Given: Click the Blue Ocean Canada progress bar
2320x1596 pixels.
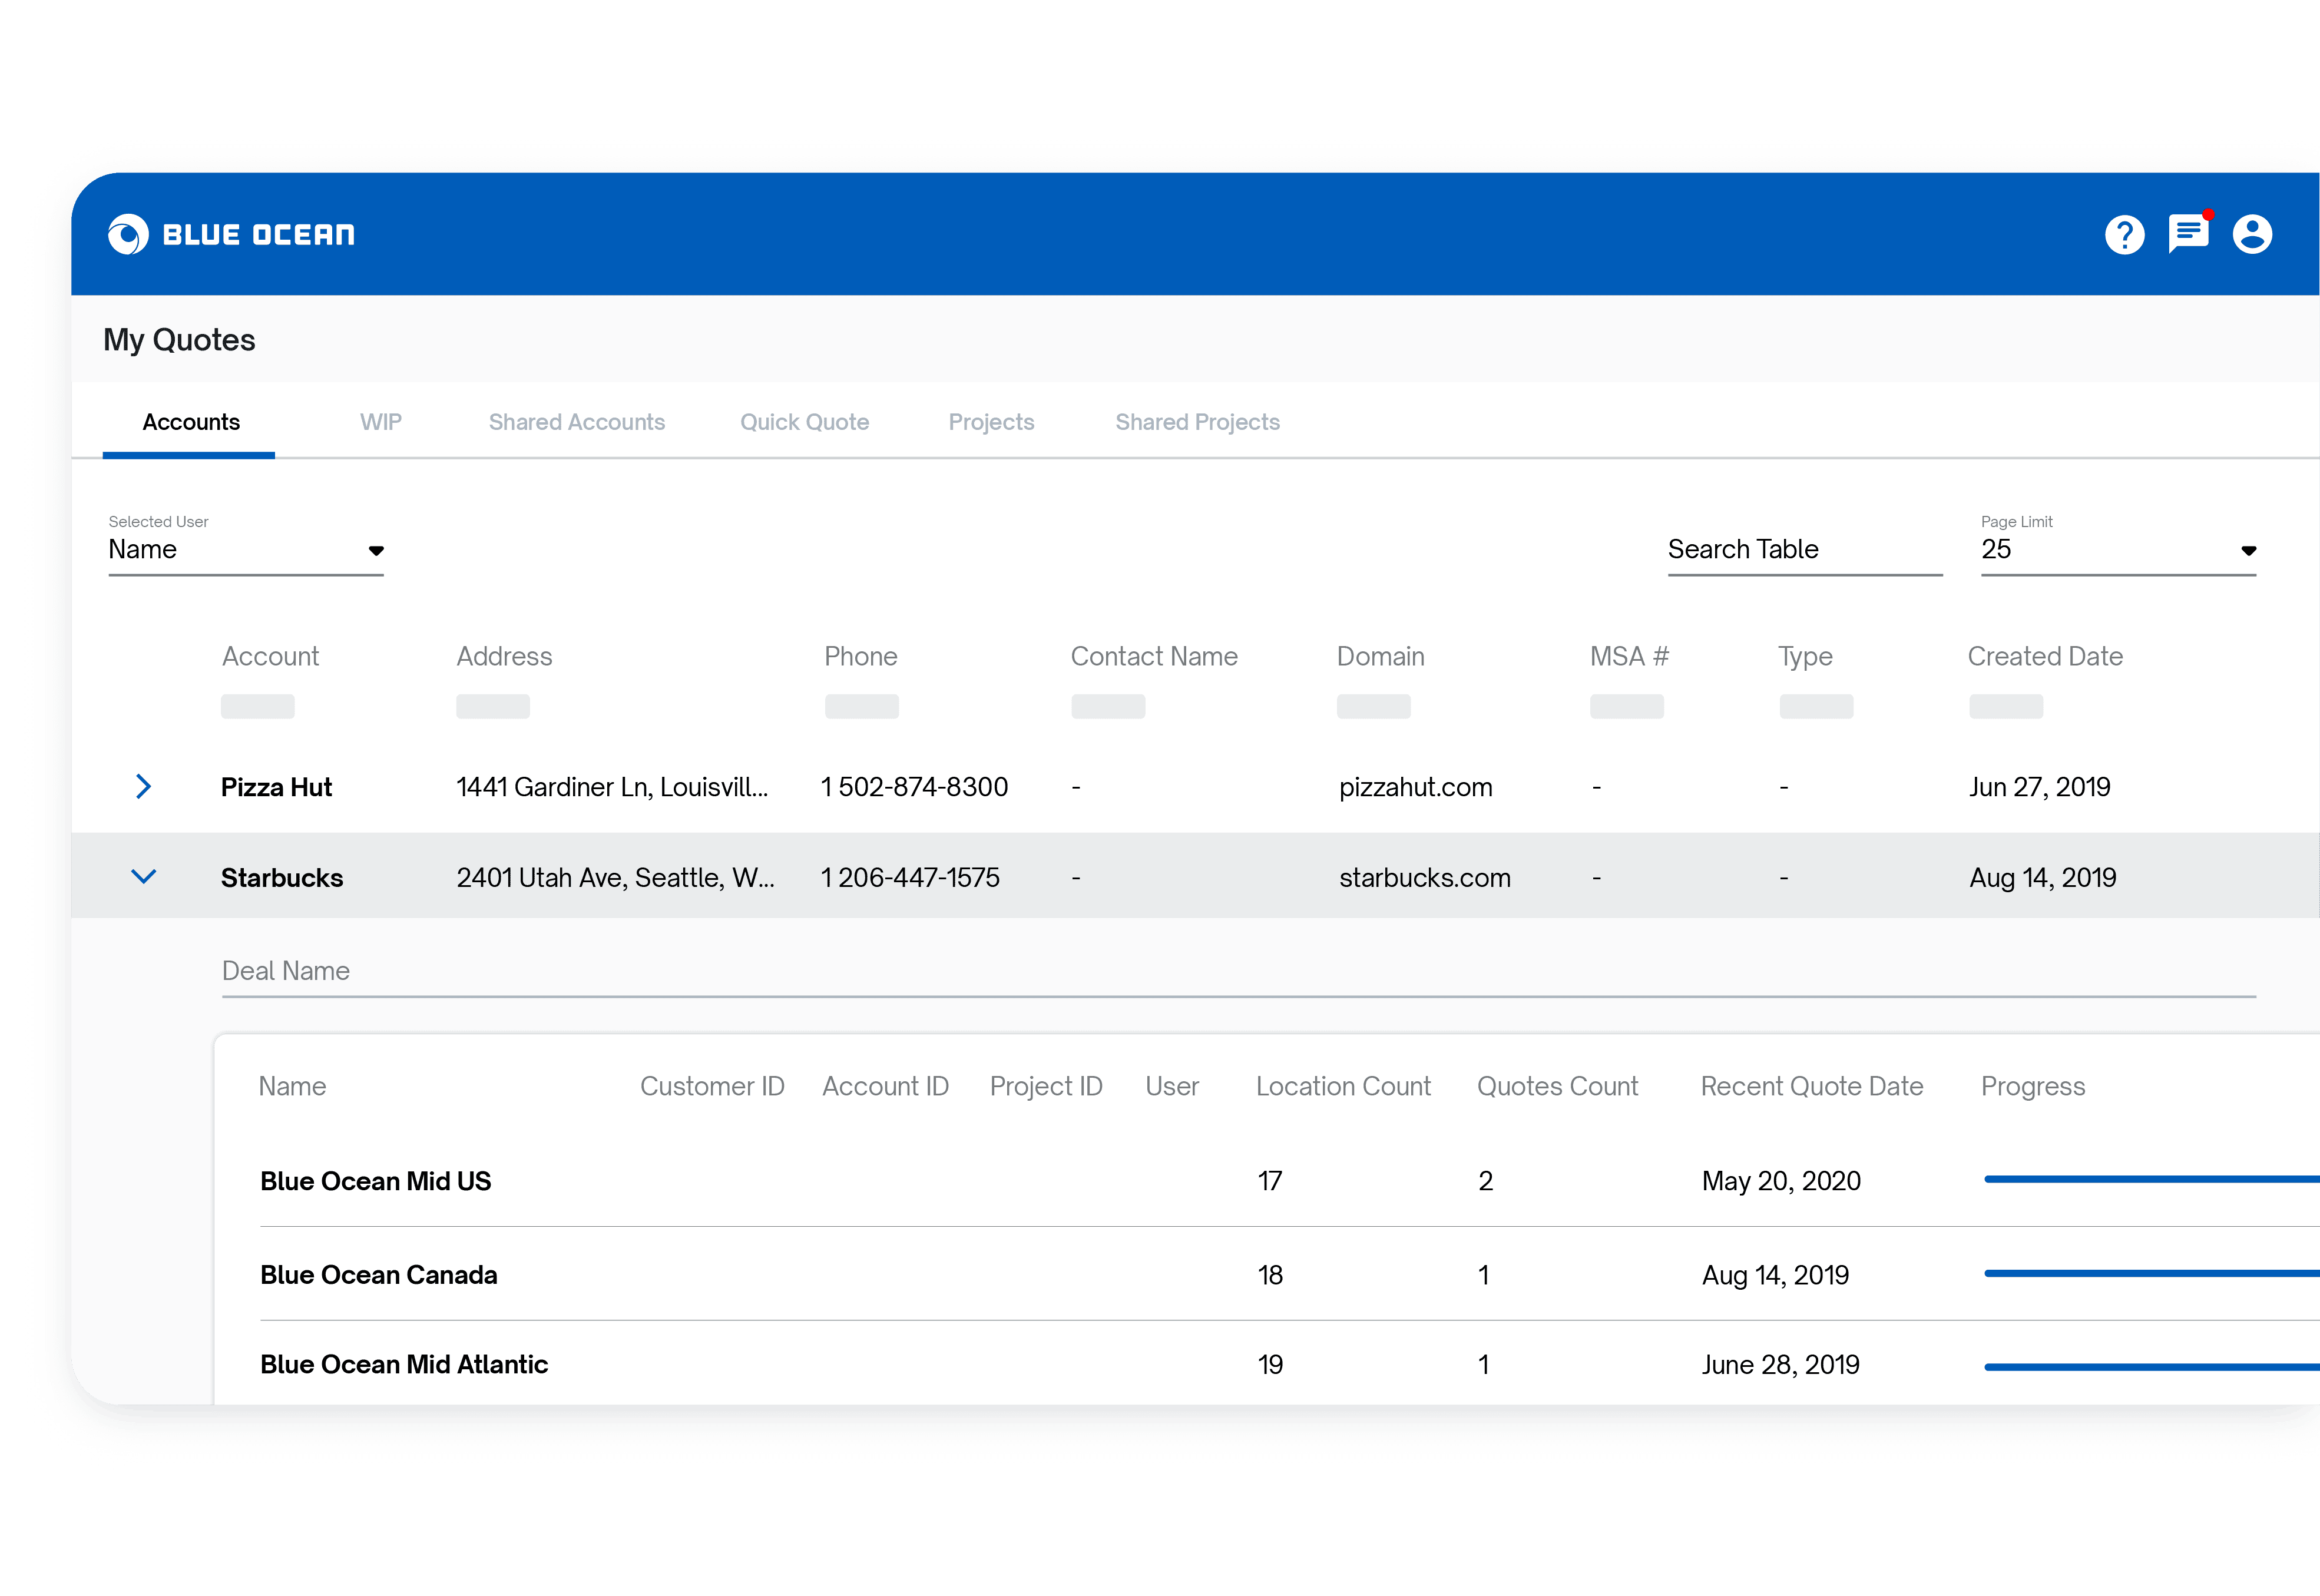Looking at the screenshot, I should 2152,1274.
